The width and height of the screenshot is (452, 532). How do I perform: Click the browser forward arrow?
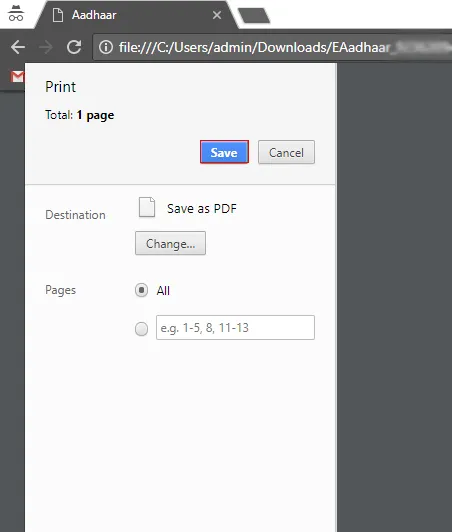point(46,47)
